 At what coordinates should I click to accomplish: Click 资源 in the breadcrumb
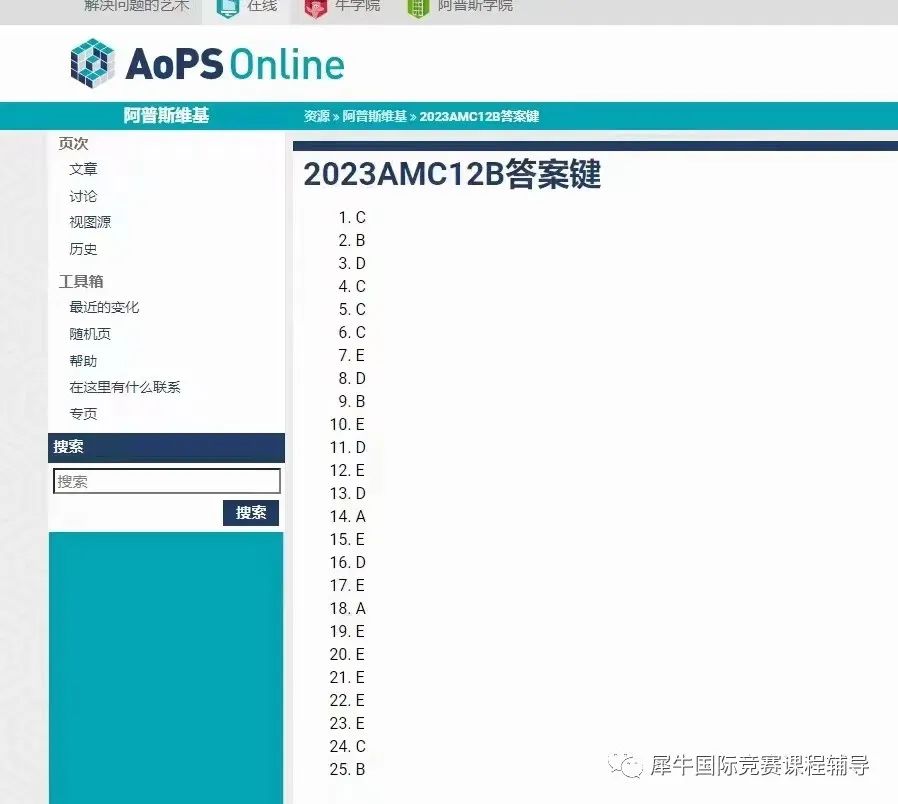tap(316, 116)
